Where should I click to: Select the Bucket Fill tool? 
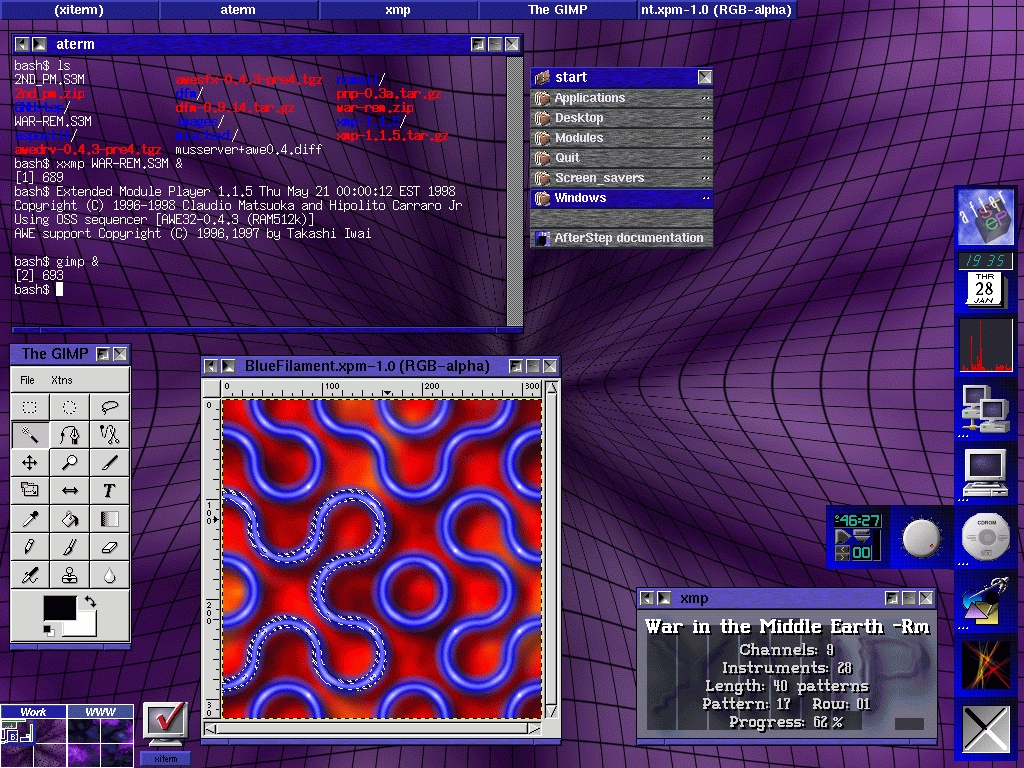click(x=70, y=519)
